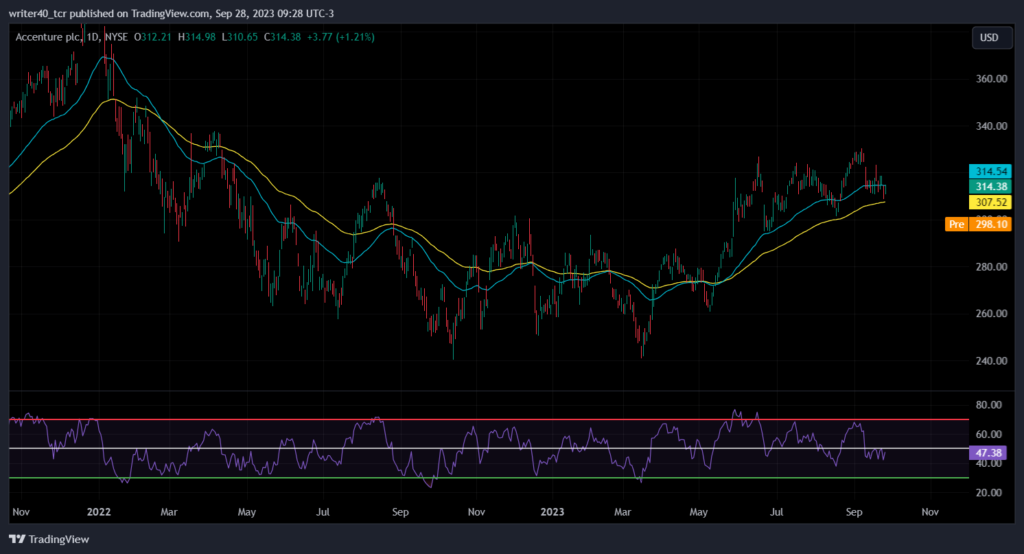The width and height of the screenshot is (1024, 554).
Task: Select the low value L310.65
Action: point(240,37)
